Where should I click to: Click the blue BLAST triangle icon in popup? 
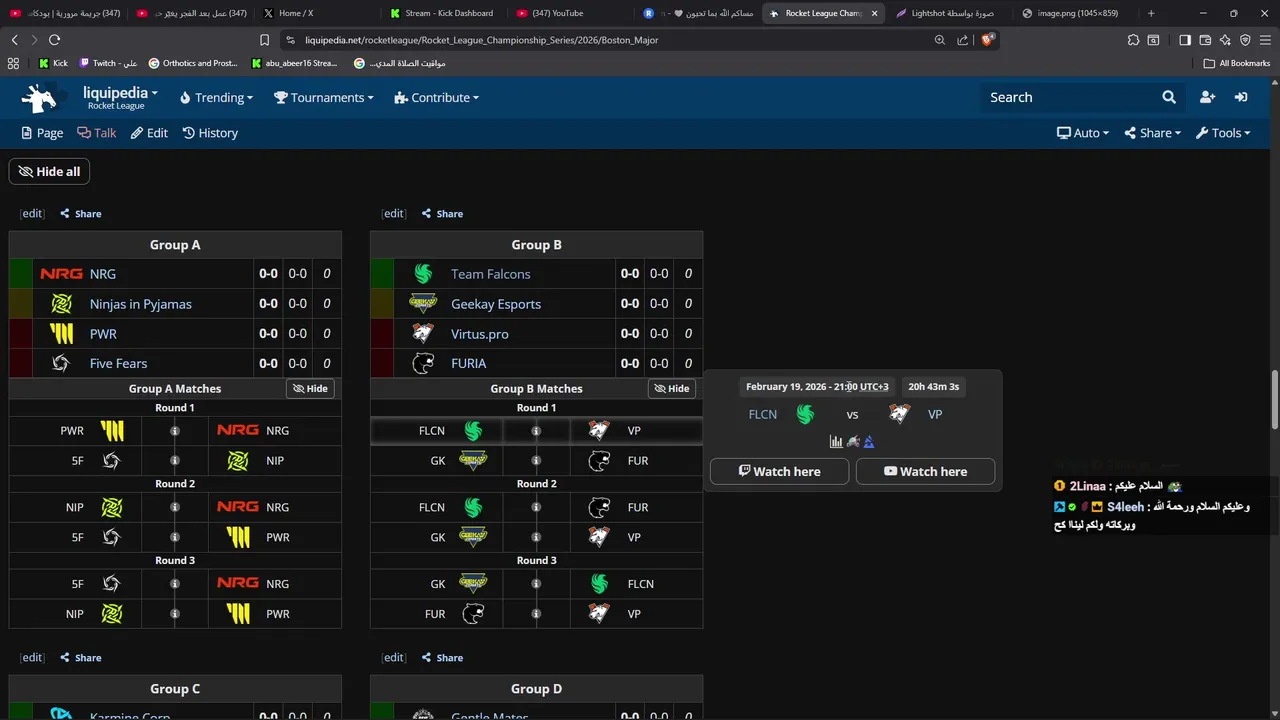(x=869, y=442)
